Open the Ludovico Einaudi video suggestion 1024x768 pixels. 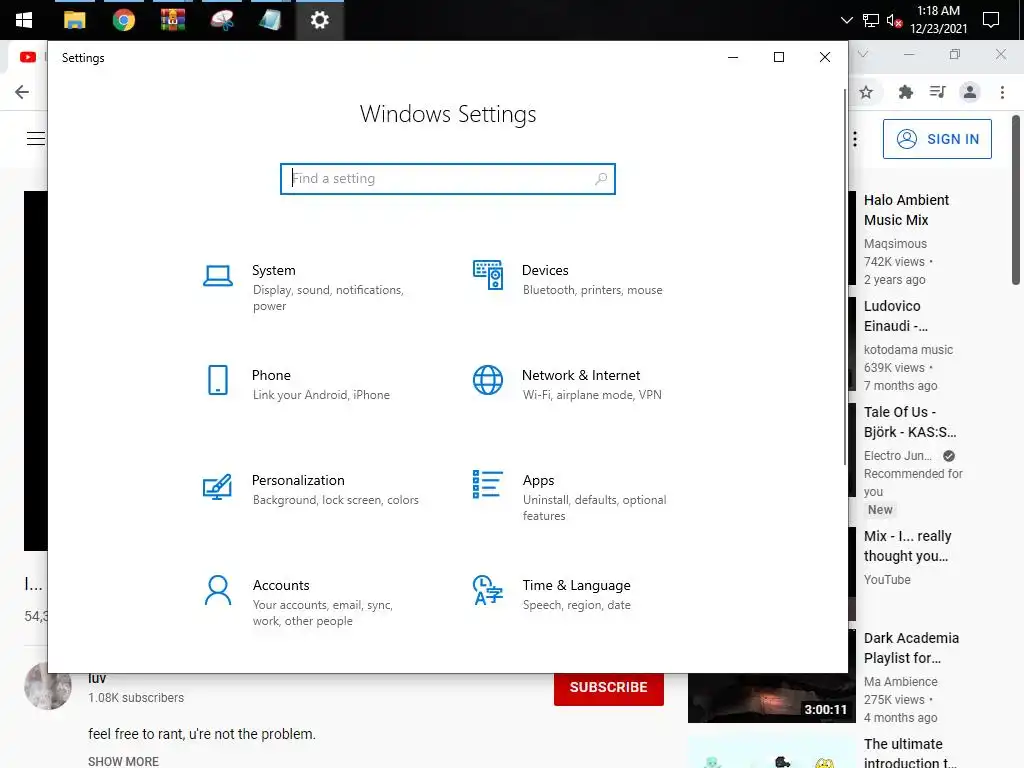pos(895,315)
